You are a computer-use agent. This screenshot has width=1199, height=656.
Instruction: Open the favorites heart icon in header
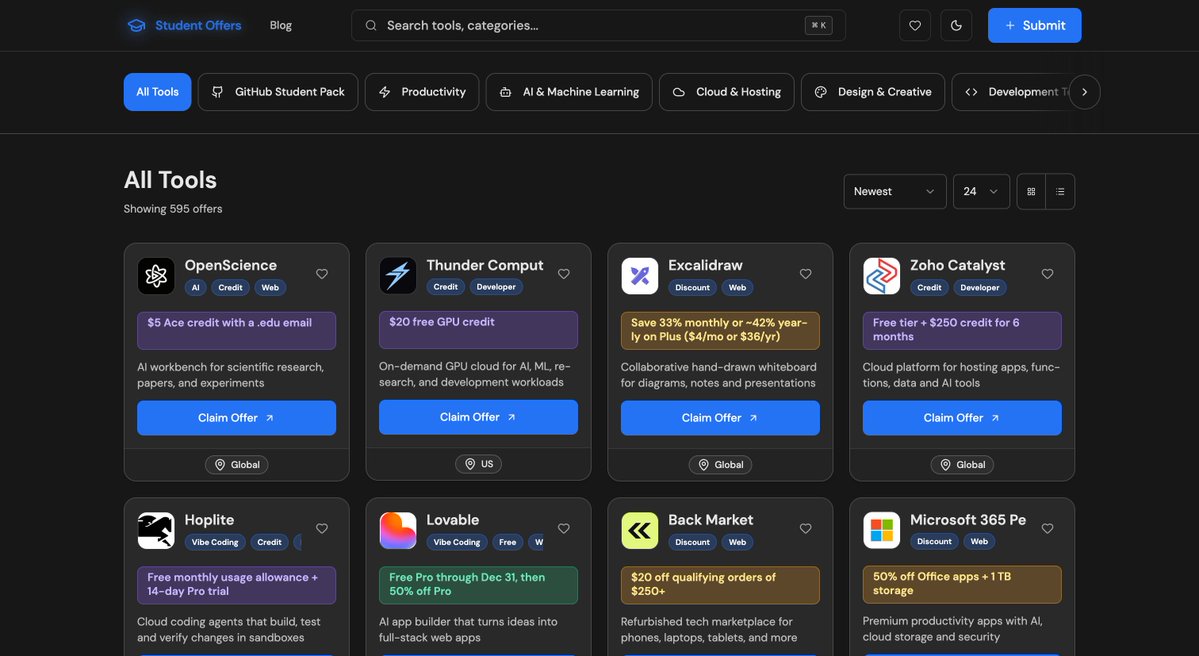(915, 25)
